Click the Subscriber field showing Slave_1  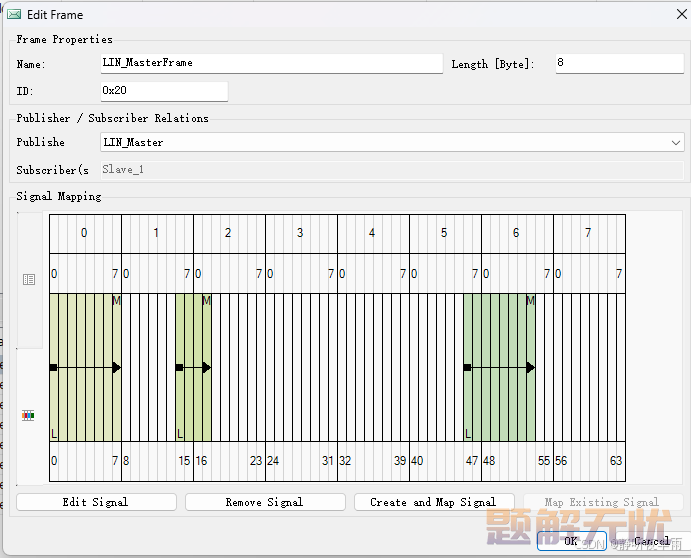tap(392, 170)
